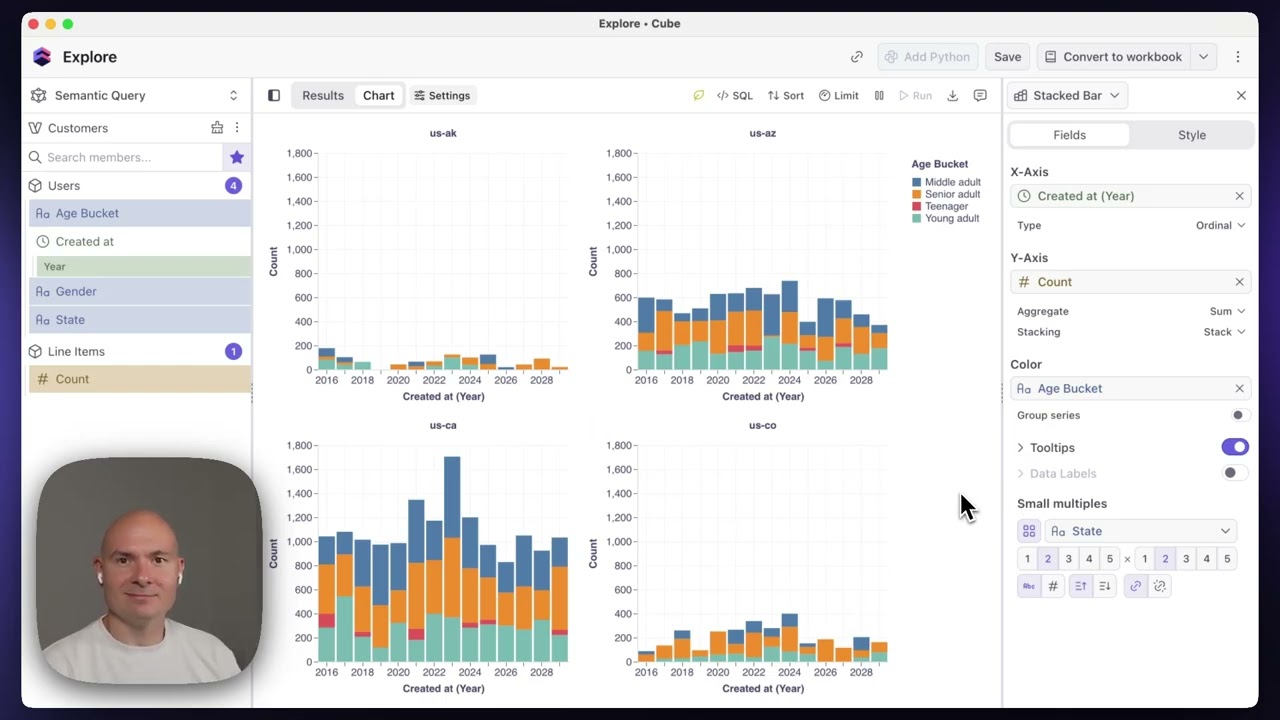The width and height of the screenshot is (1280, 720).
Task: Click the Customers basket icon
Action: [x=217, y=128]
